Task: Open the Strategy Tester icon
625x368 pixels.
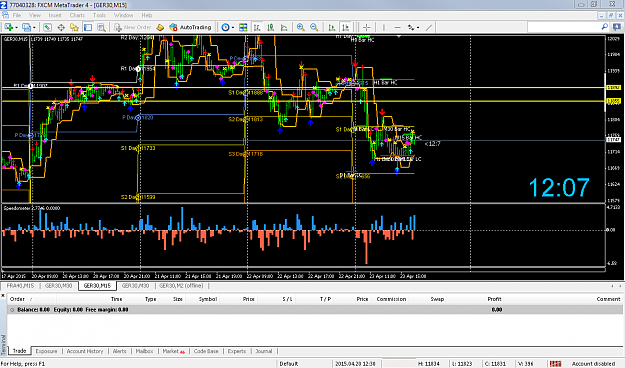Action: point(102,27)
